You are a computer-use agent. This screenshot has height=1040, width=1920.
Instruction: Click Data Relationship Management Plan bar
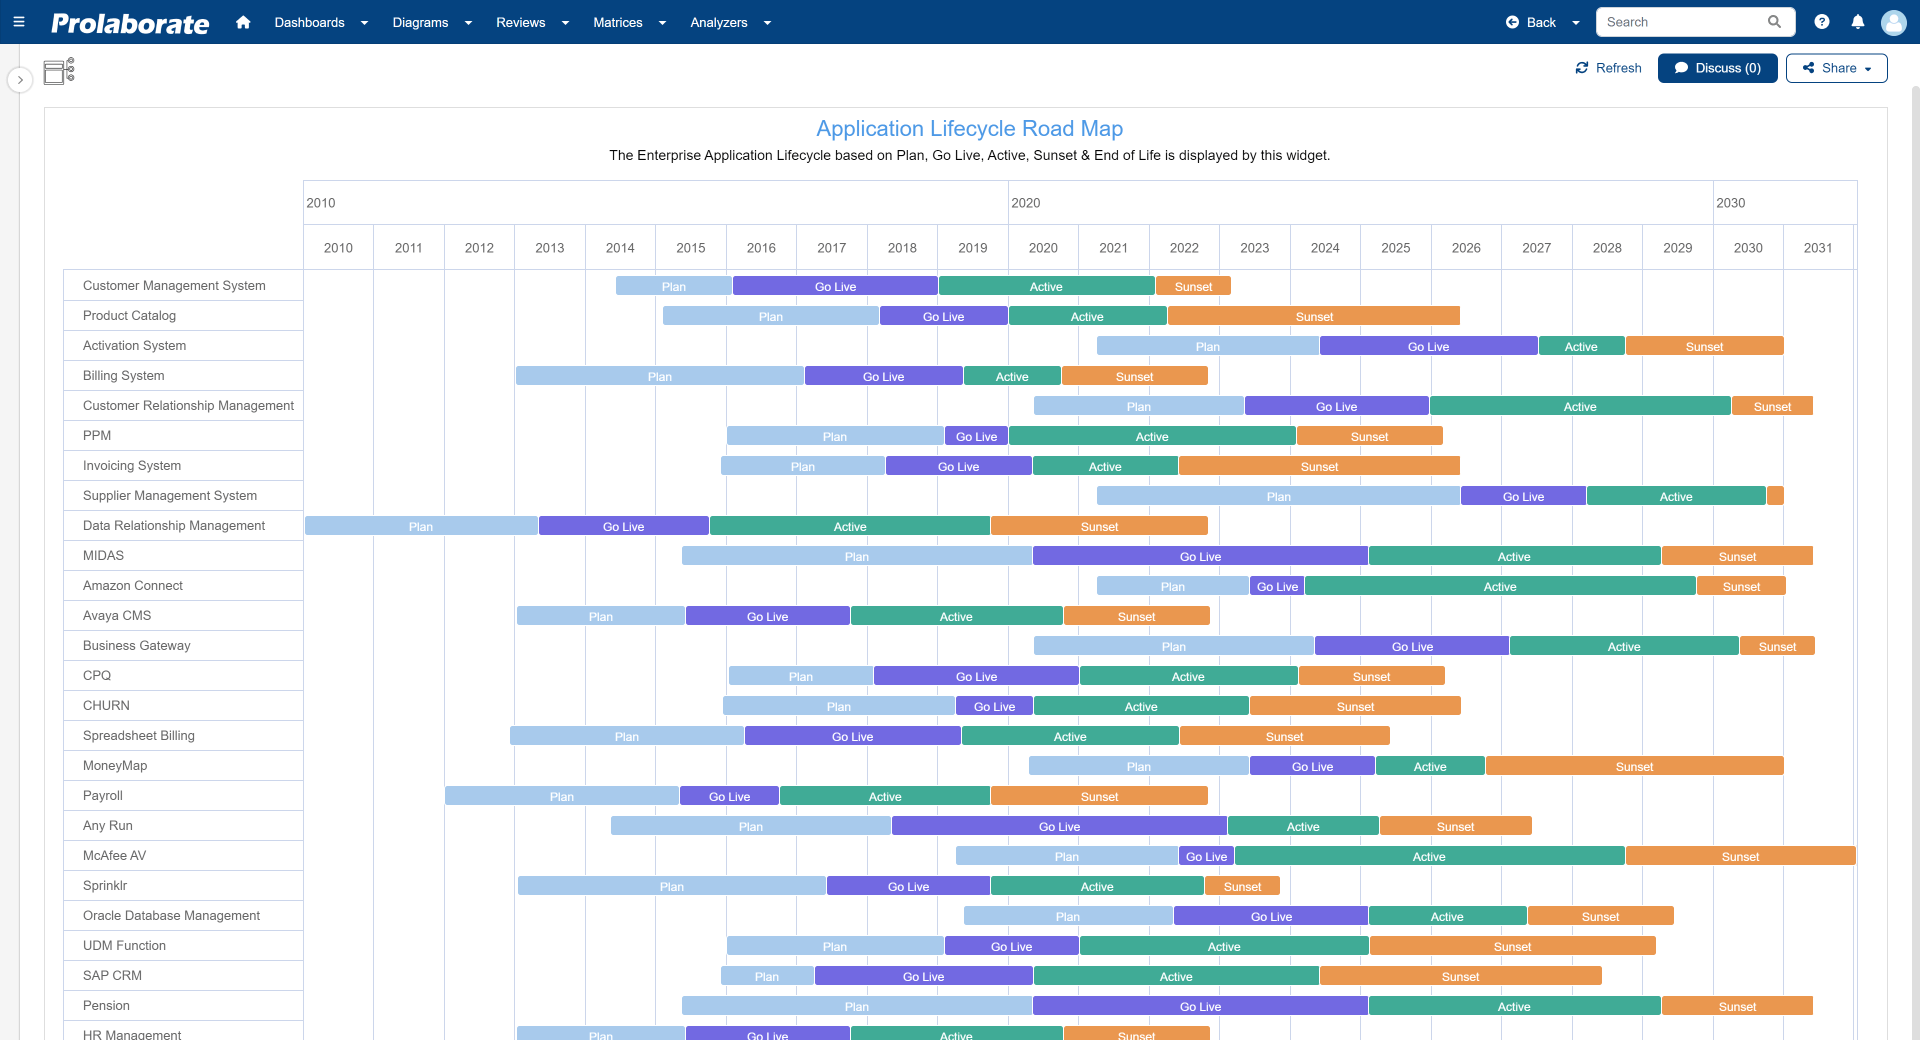pos(421,526)
